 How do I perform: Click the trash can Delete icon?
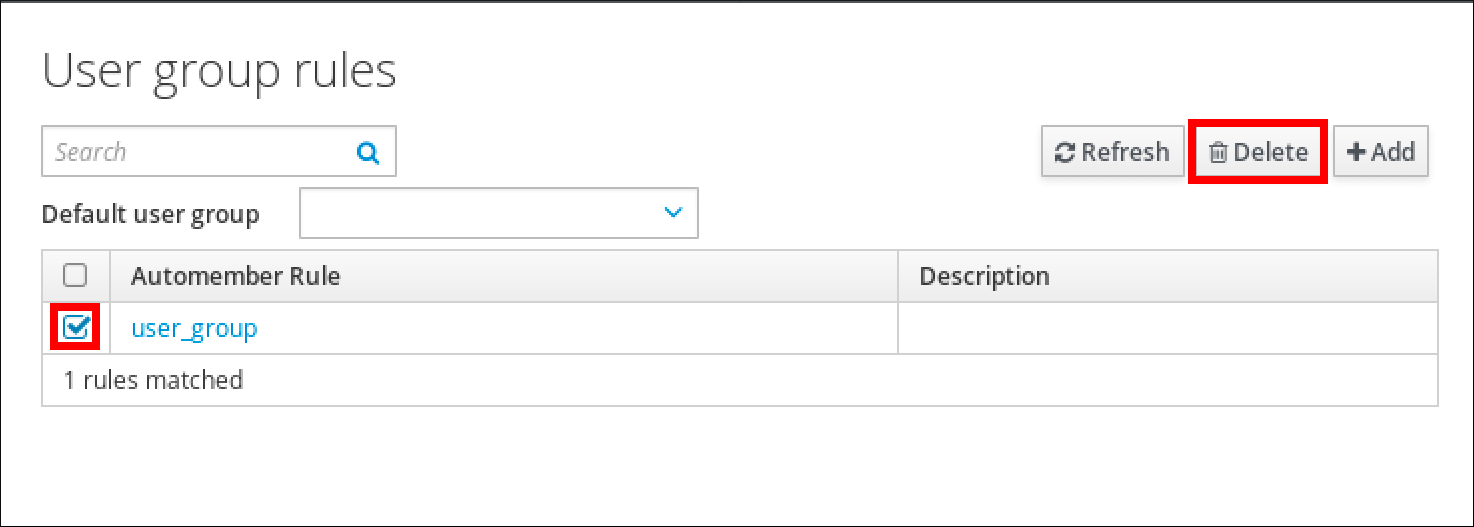point(1218,153)
